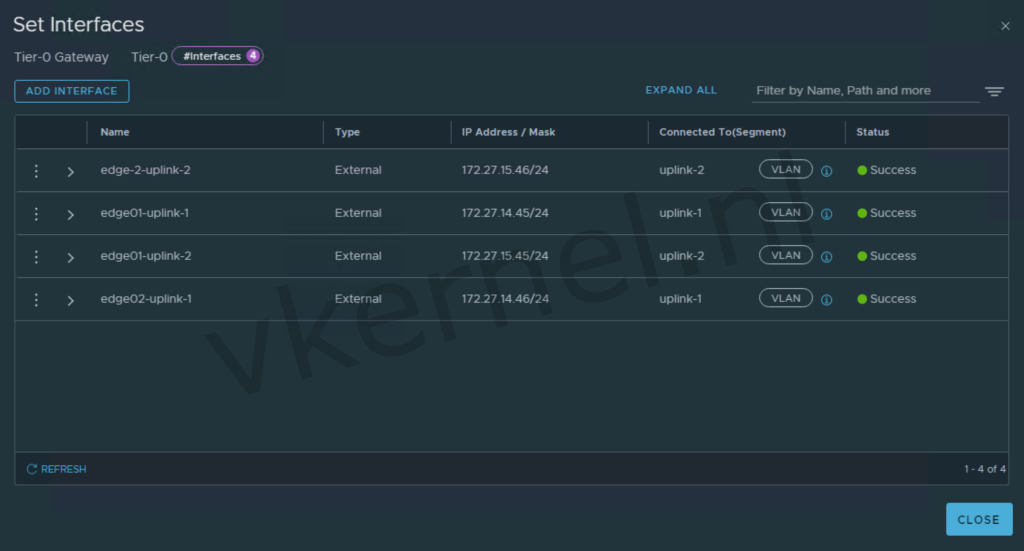1024x551 pixels.
Task: Focus the Filter by Name search field
Action: point(864,91)
